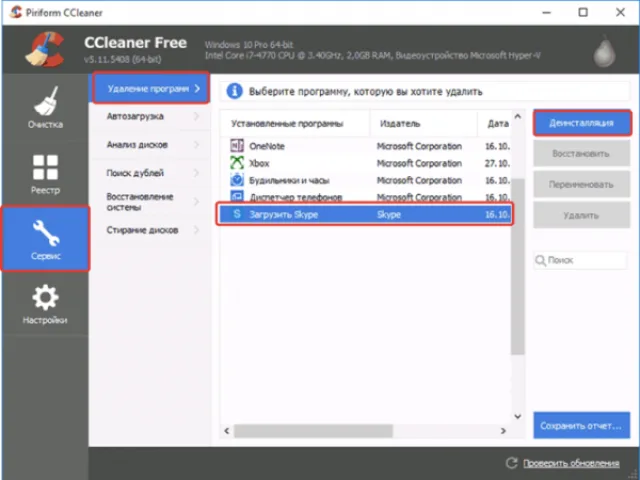
Task: Select the Skype icon in list
Action: coord(237,214)
